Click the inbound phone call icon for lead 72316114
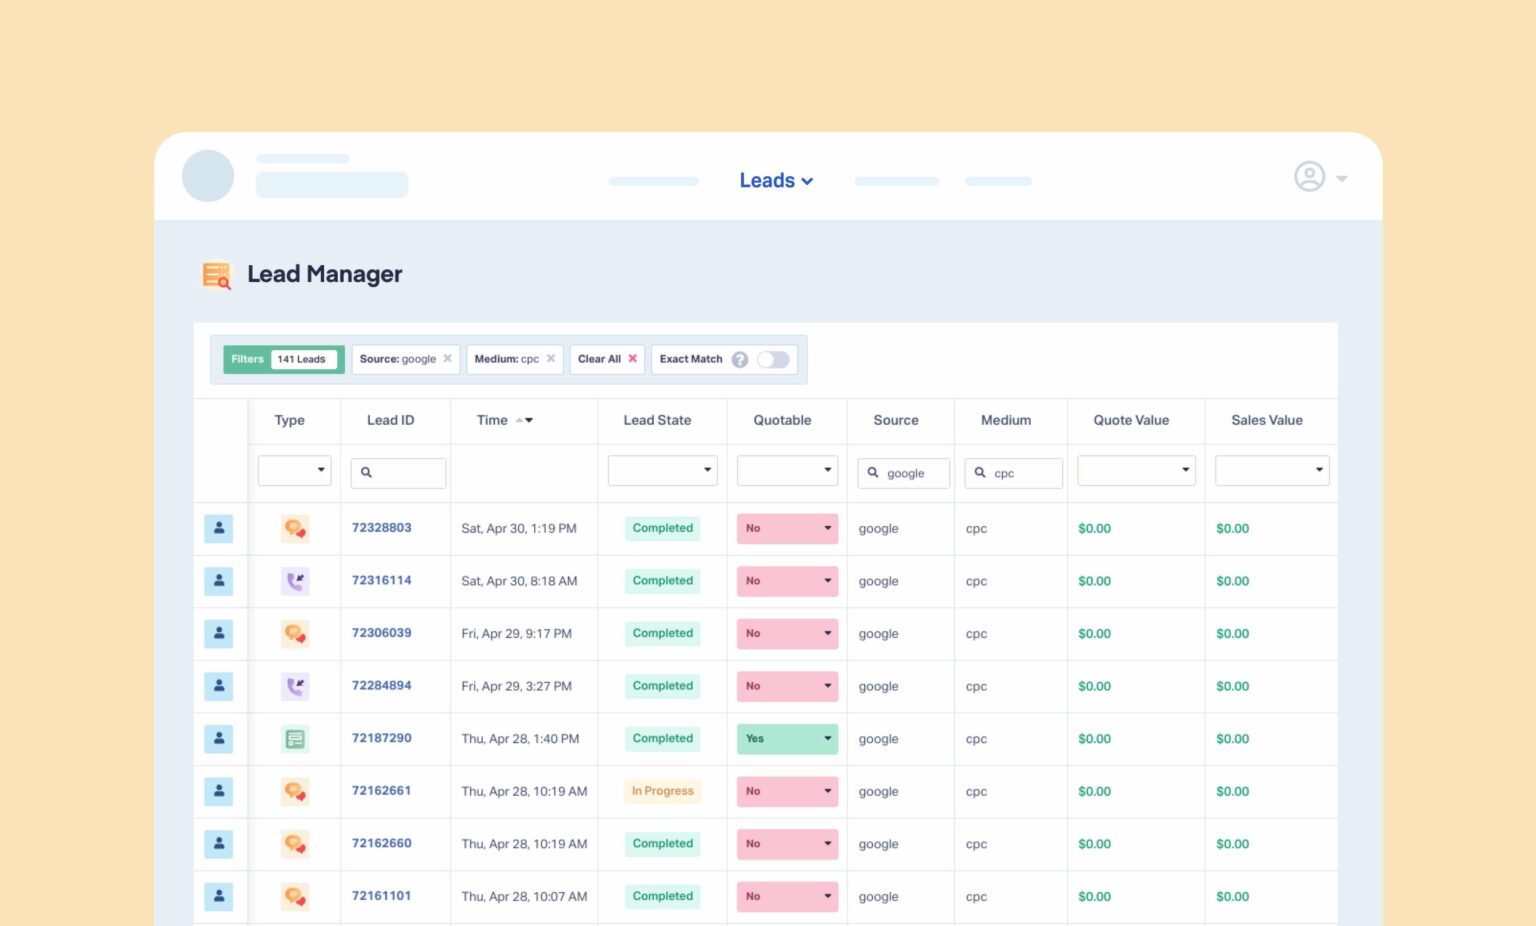 tap(295, 581)
